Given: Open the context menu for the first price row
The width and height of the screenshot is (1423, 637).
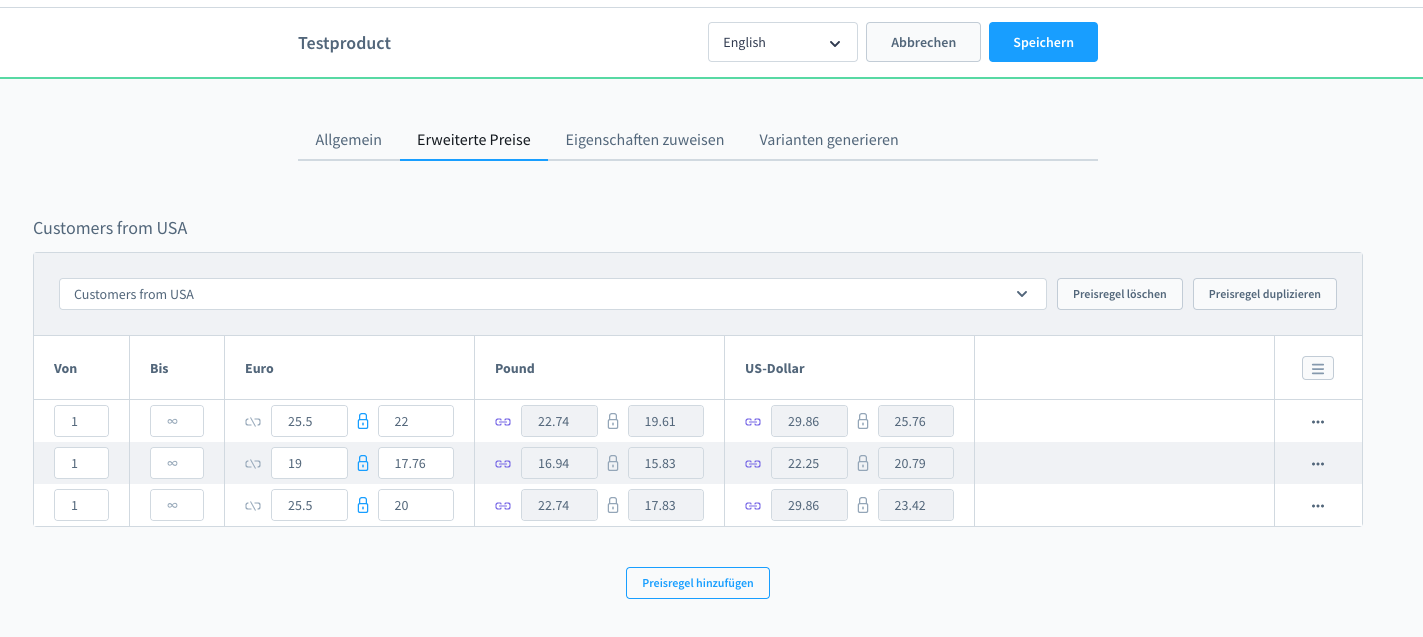Looking at the screenshot, I should pos(1317,421).
